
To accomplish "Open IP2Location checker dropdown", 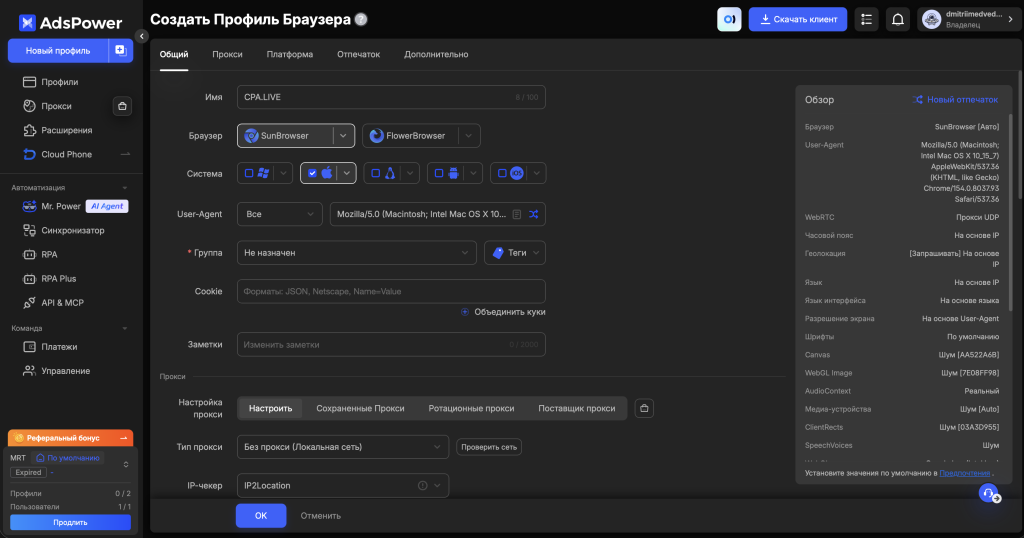I will pos(343,485).
